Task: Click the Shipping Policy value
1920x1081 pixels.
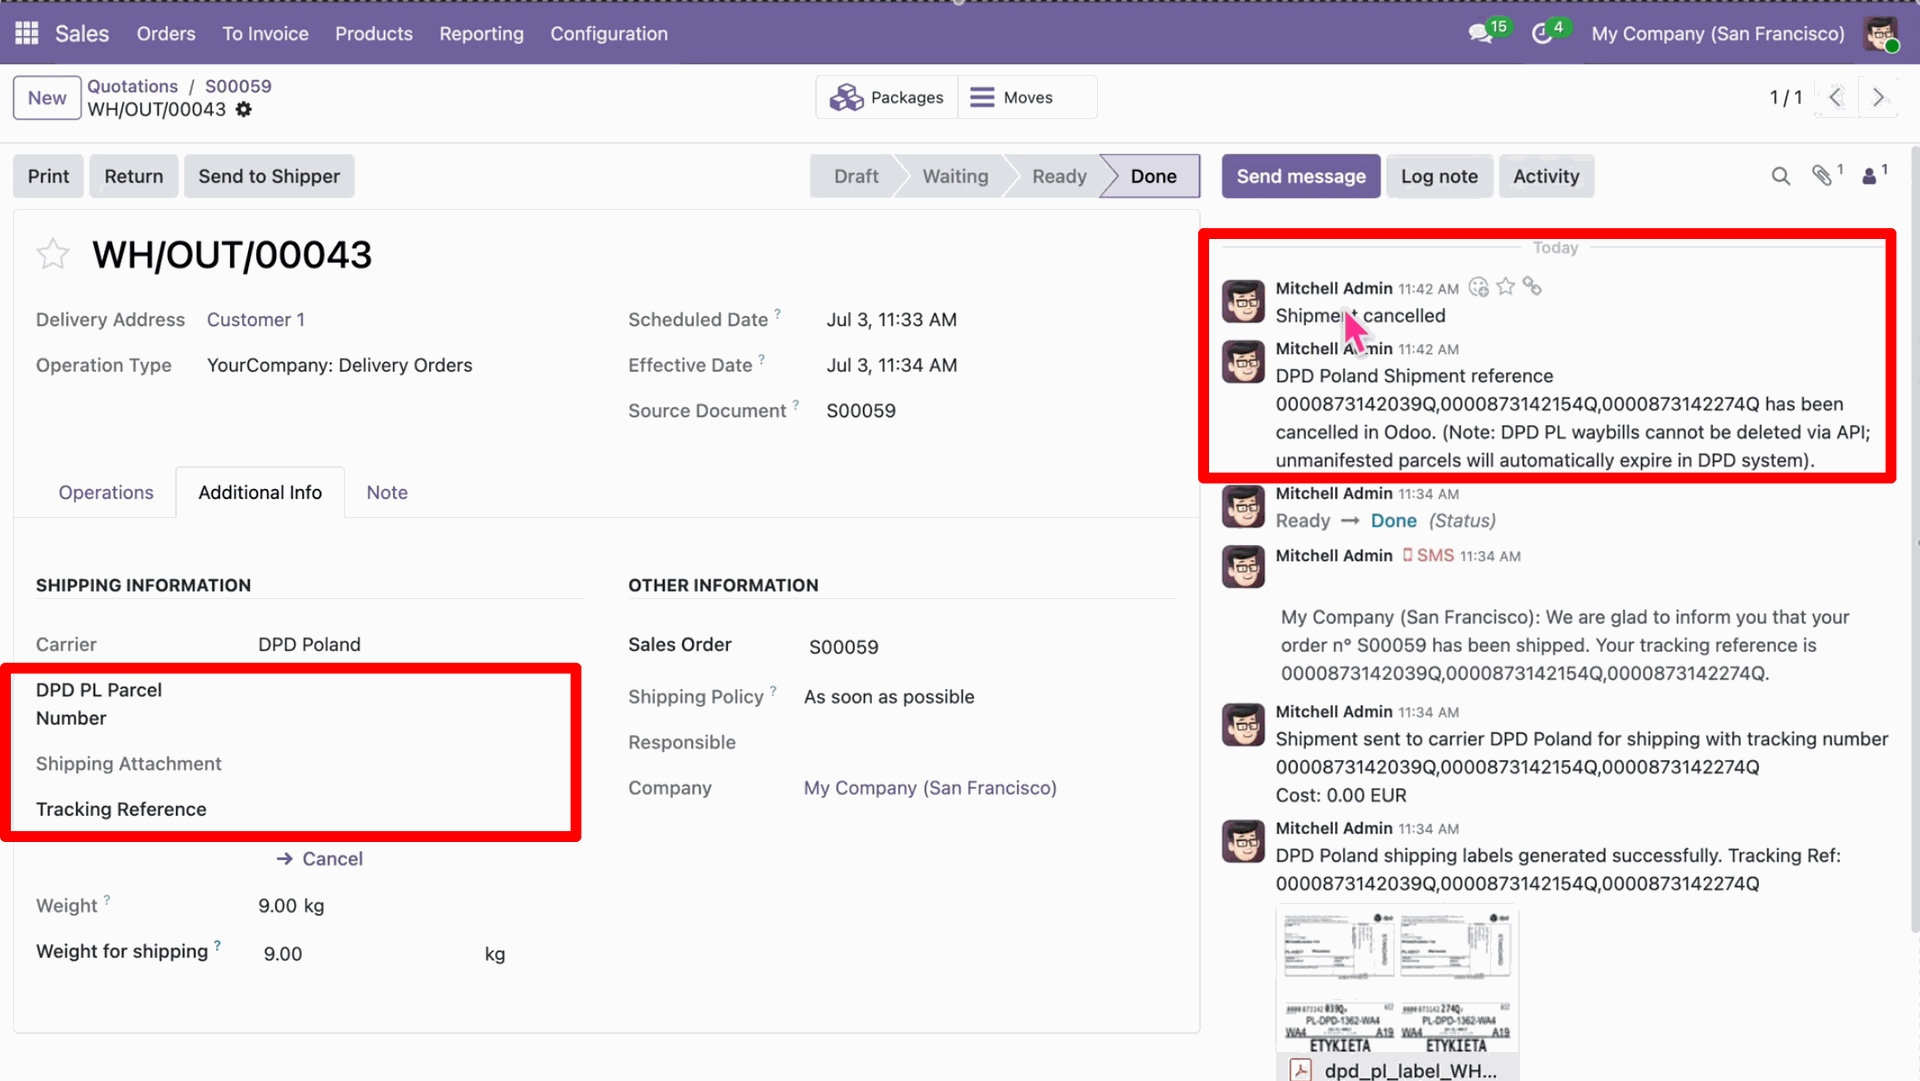Action: (x=889, y=697)
